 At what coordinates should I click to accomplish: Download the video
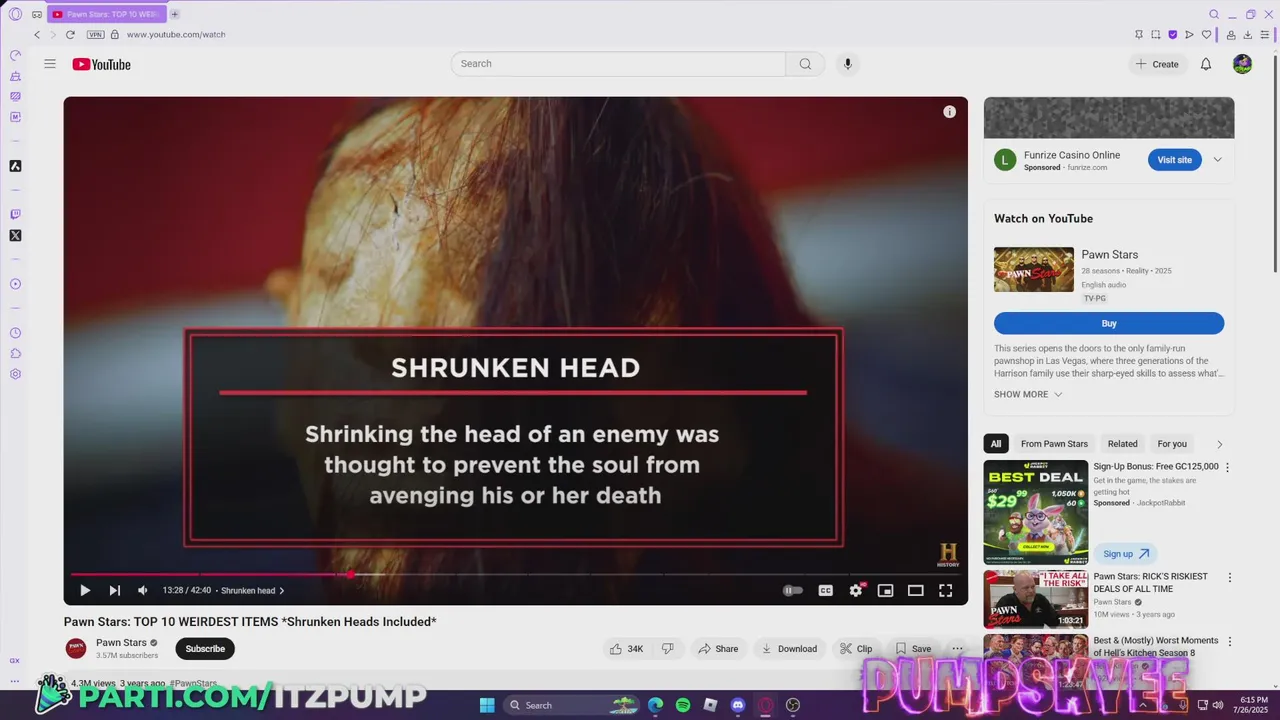789,649
